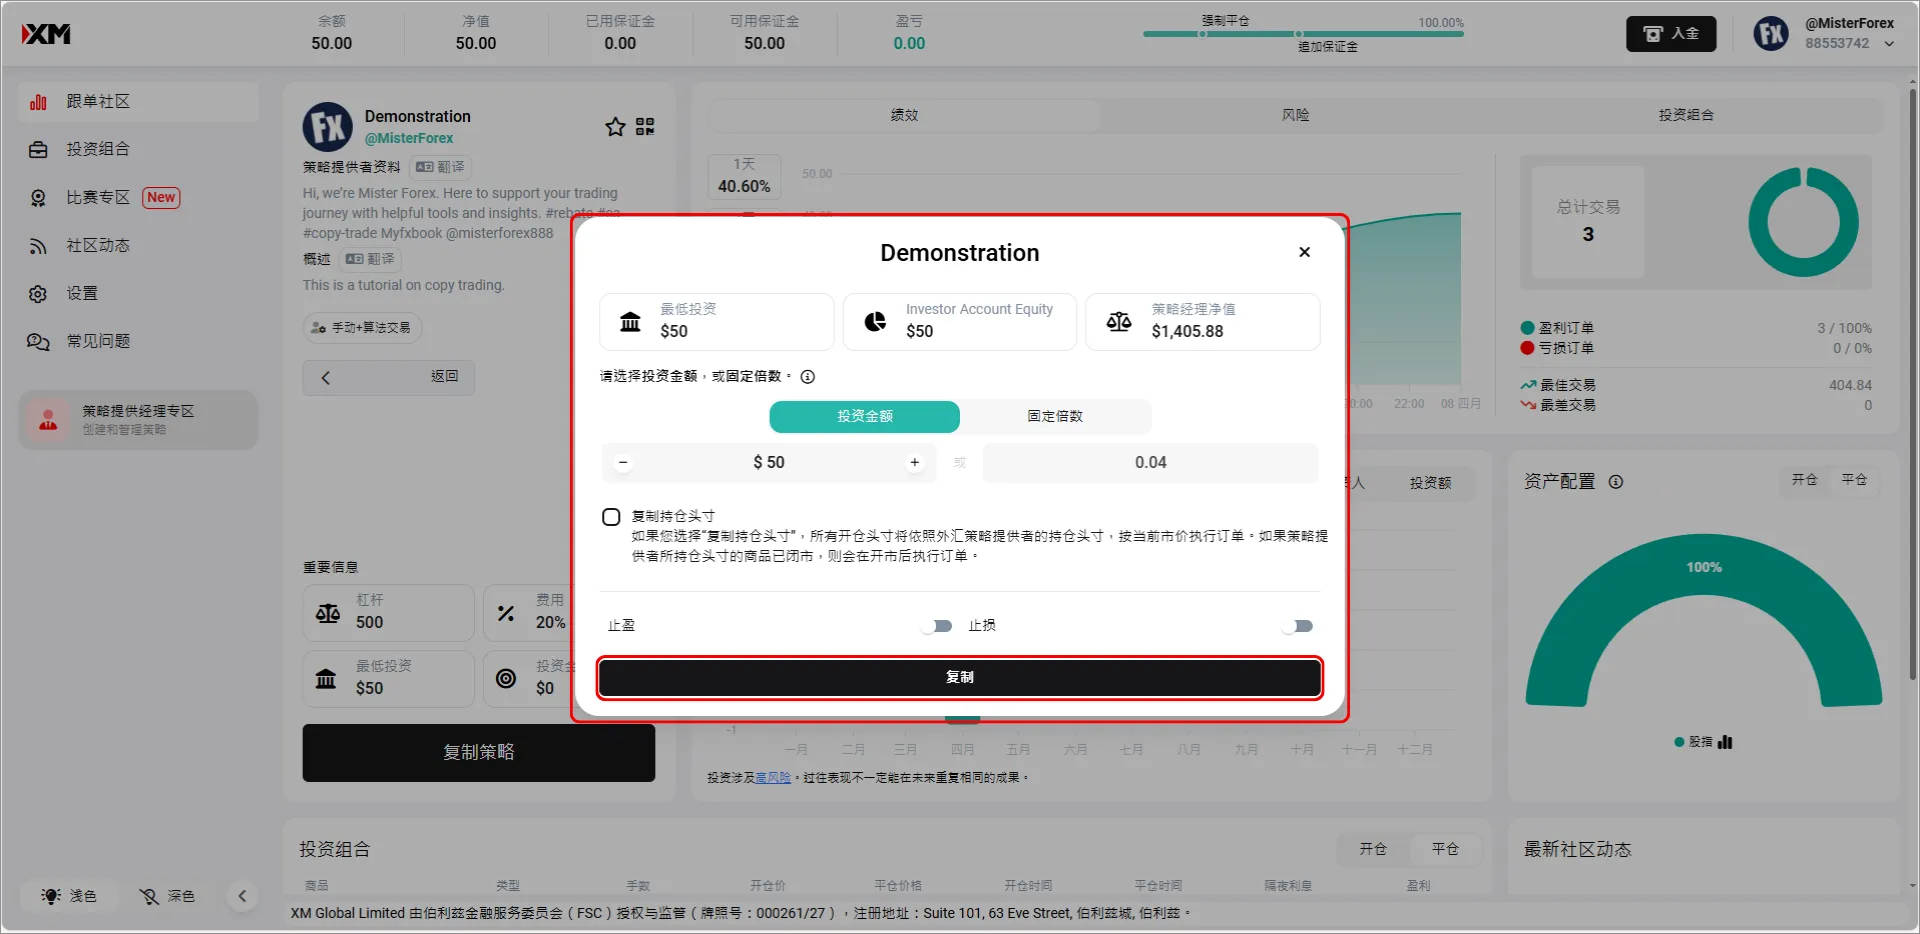Close the Demonstration dialog
The width and height of the screenshot is (1920, 934).
(1304, 252)
